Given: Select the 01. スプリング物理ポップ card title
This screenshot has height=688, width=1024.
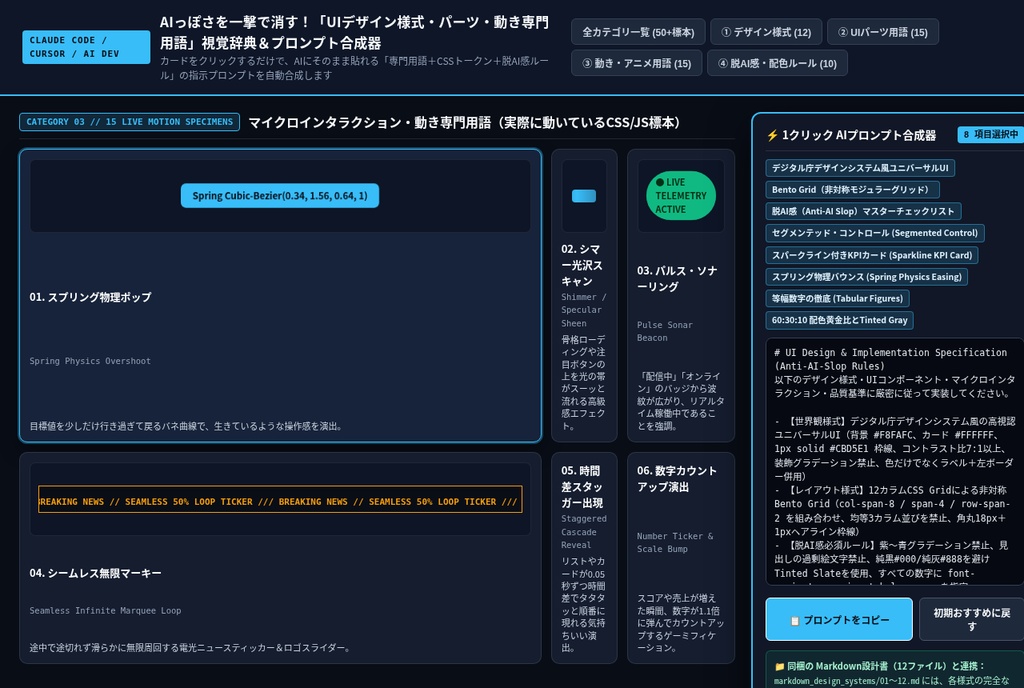Looking at the screenshot, I should 90,297.
